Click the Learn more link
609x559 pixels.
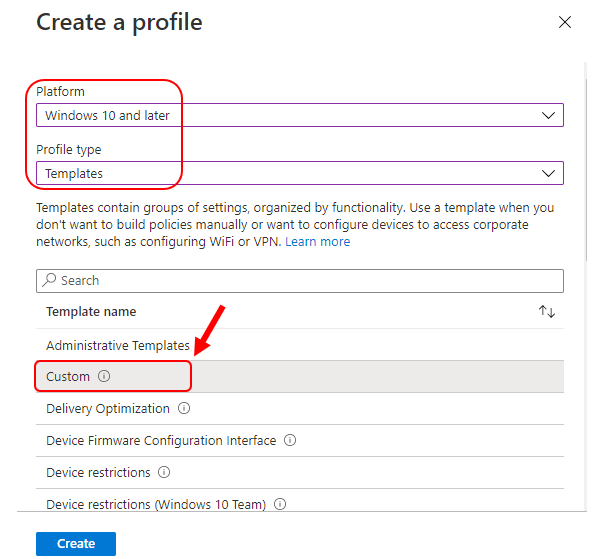pyautogui.click(x=317, y=242)
